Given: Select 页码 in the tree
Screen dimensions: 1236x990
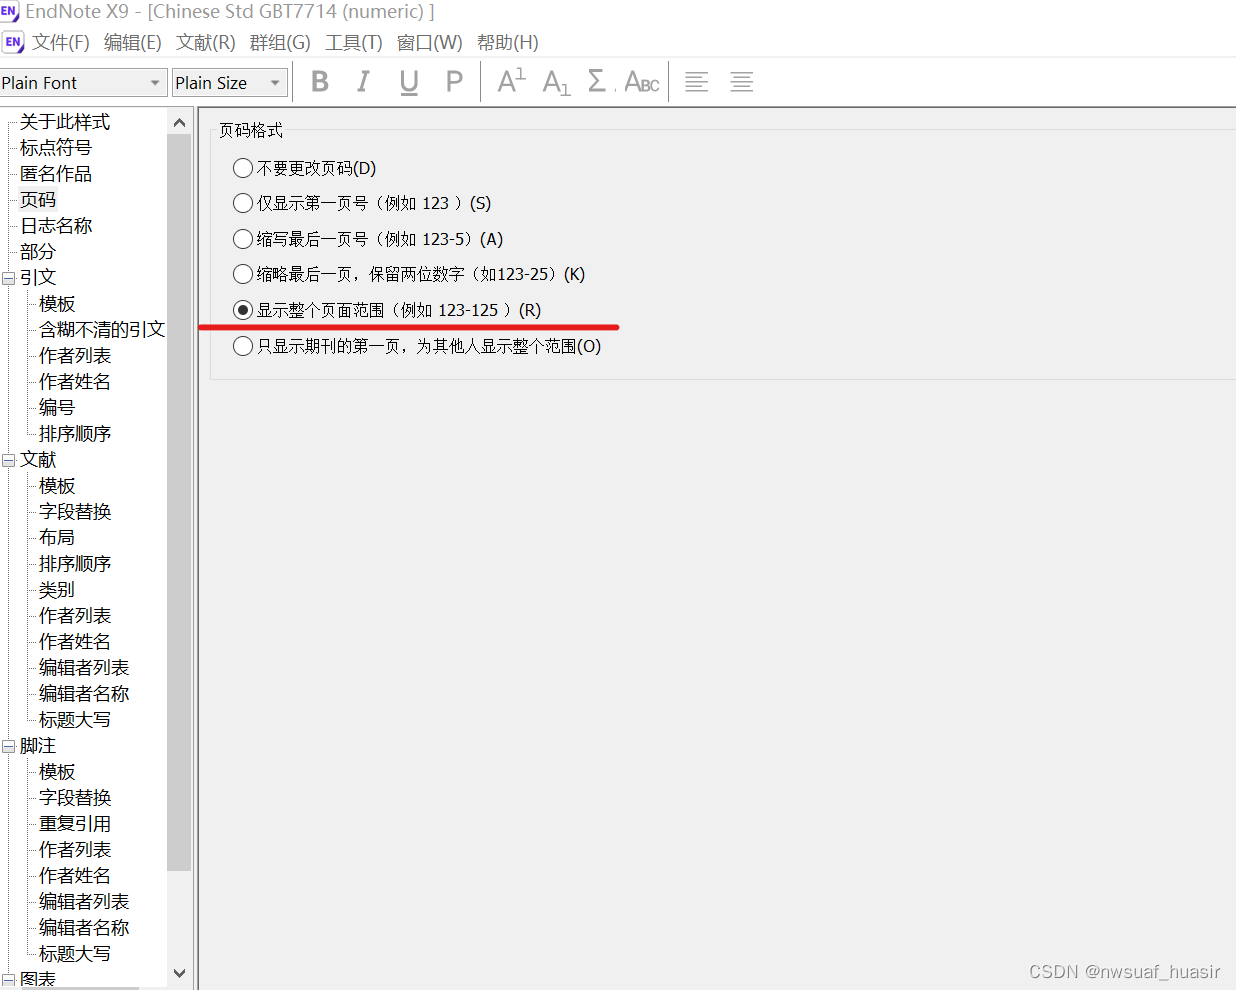Looking at the screenshot, I should pos(38,200).
